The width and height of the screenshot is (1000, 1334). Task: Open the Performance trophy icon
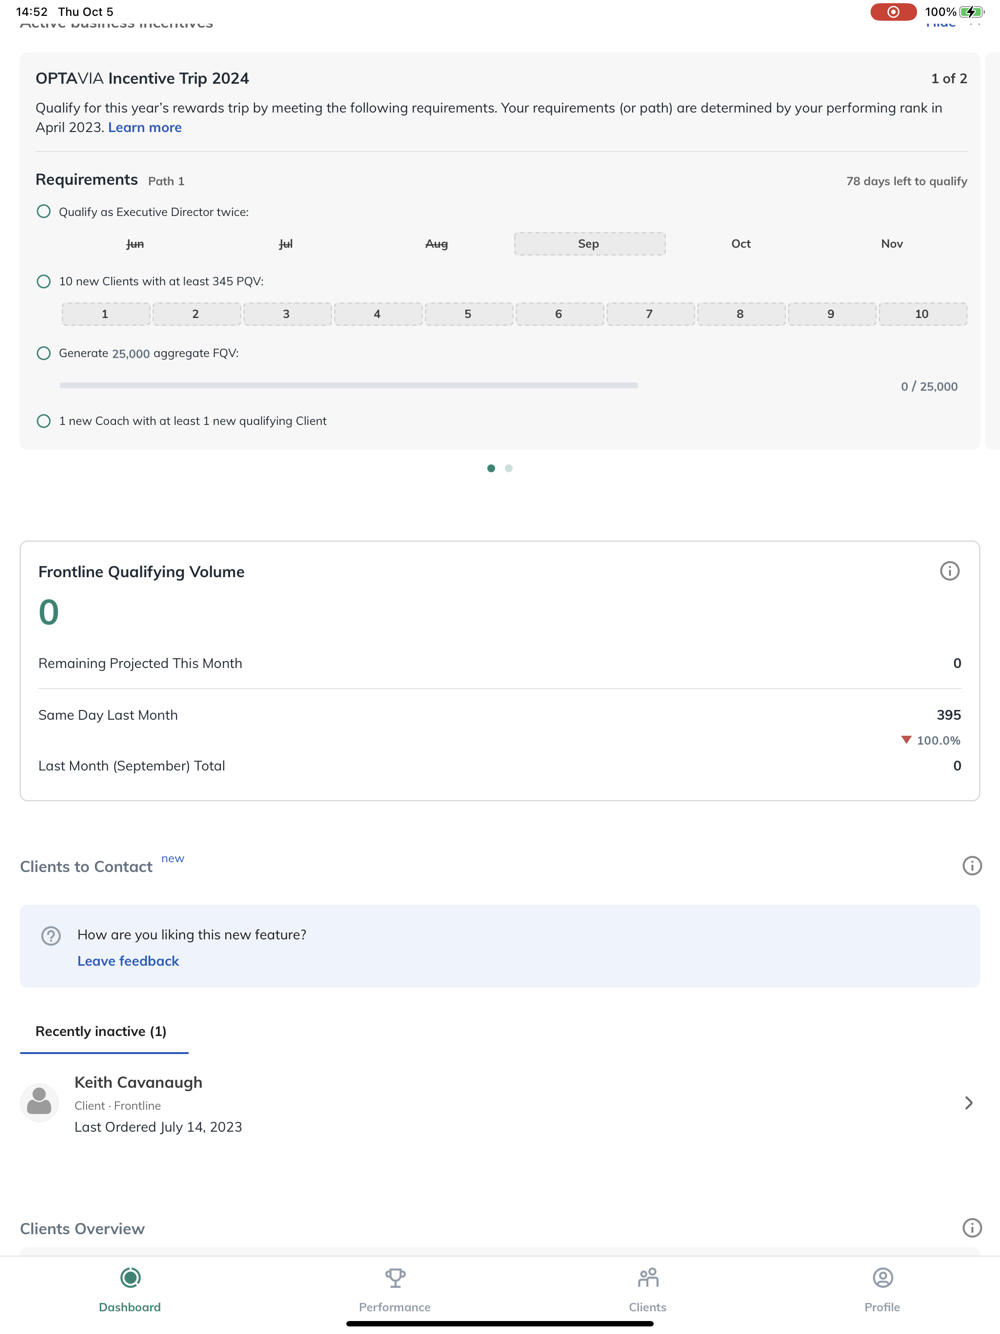click(x=395, y=1278)
